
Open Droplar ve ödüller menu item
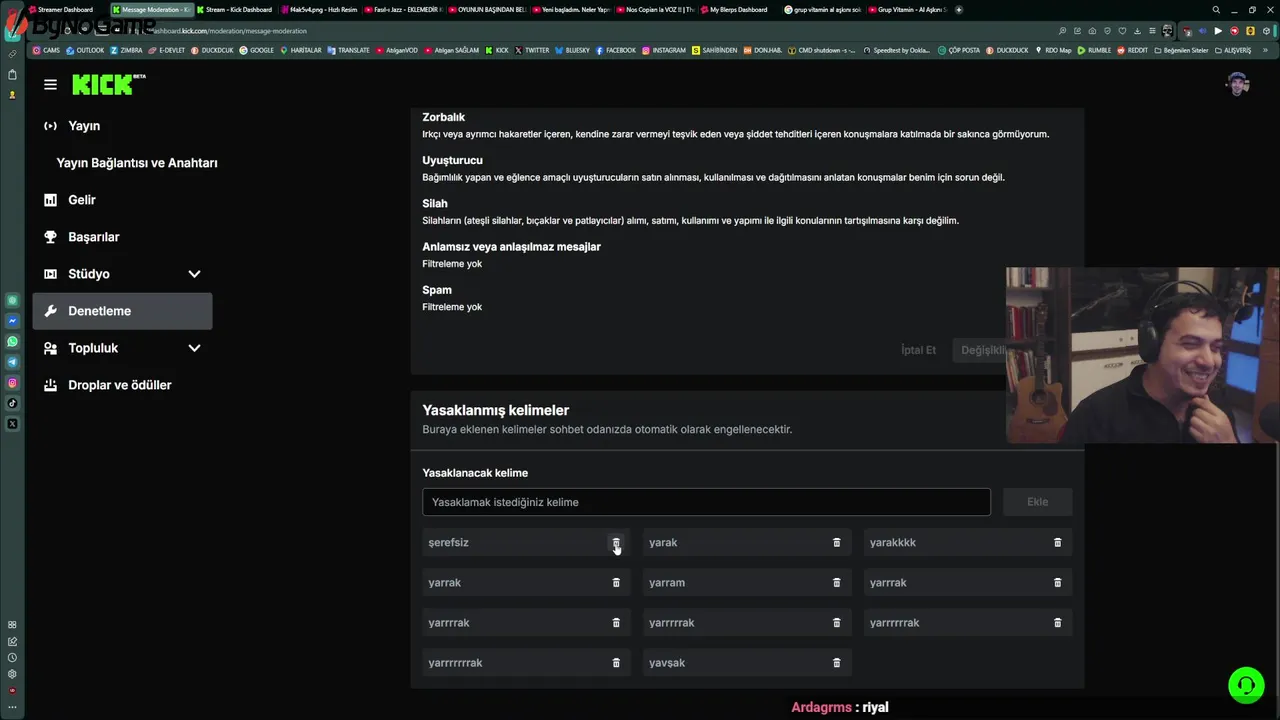click(x=119, y=385)
